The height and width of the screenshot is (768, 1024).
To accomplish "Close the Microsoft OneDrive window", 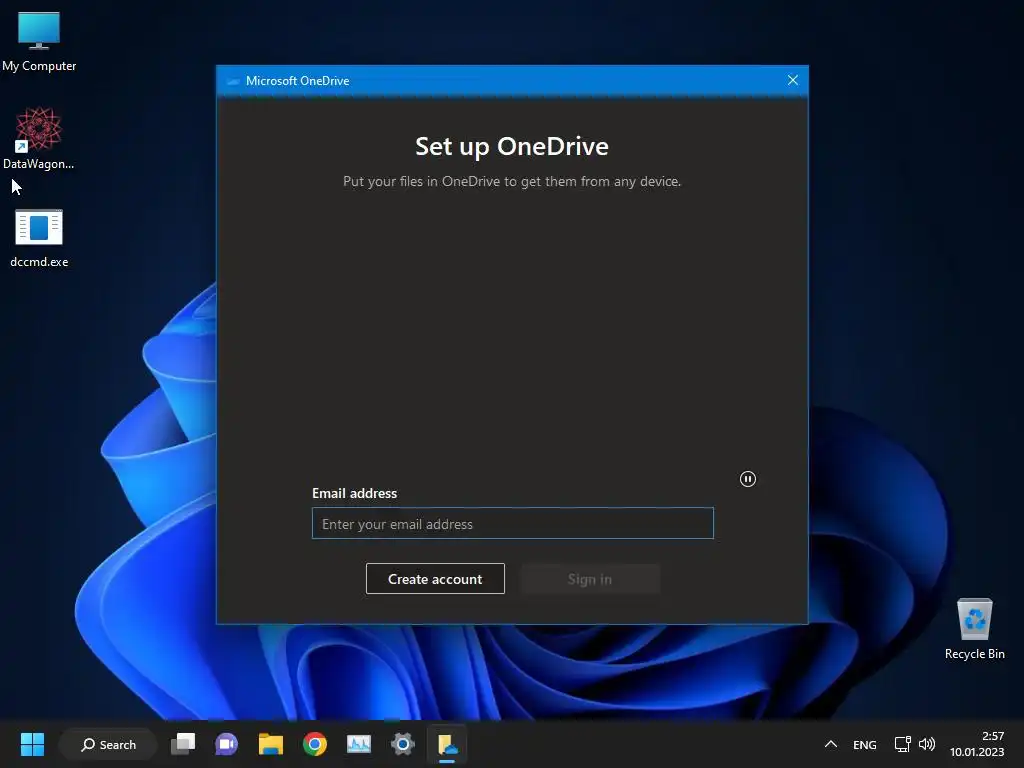I will tap(792, 80).
